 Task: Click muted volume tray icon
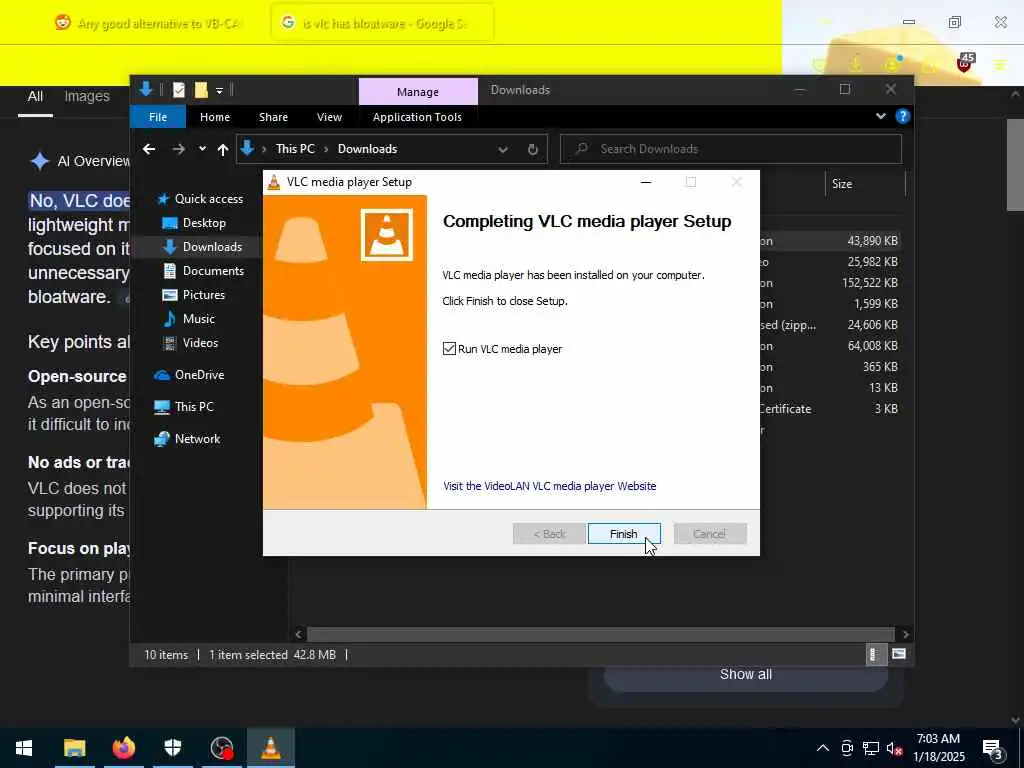[894, 748]
